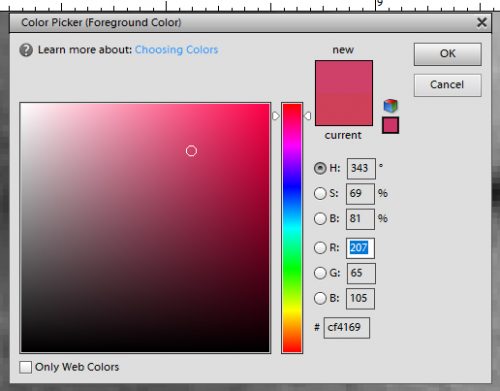Select the B brightness radio button
The height and width of the screenshot is (391, 500).
click(x=320, y=219)
